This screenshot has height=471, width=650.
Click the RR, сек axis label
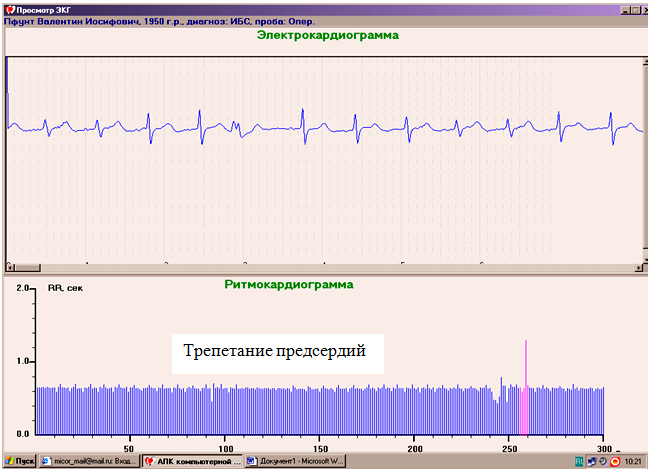click(65, 288)
